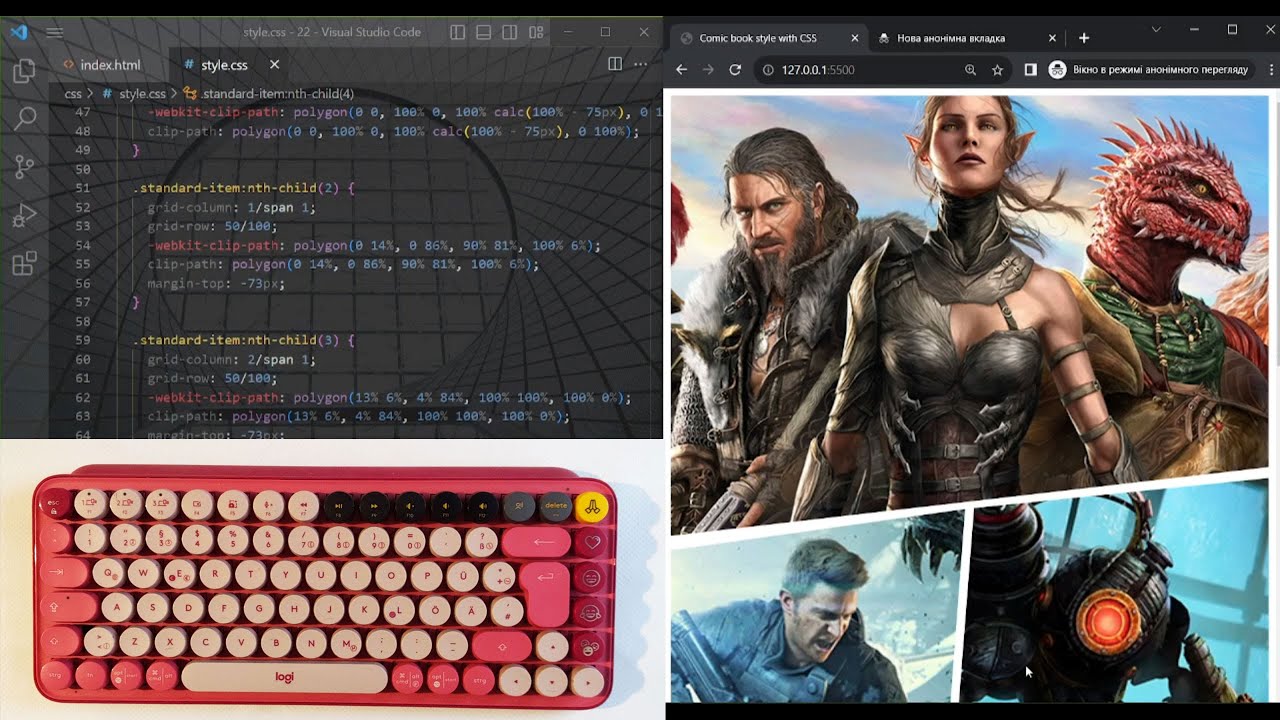
Task: Open the VS Code hamburger menu
Action: click(x=54, y=32)
